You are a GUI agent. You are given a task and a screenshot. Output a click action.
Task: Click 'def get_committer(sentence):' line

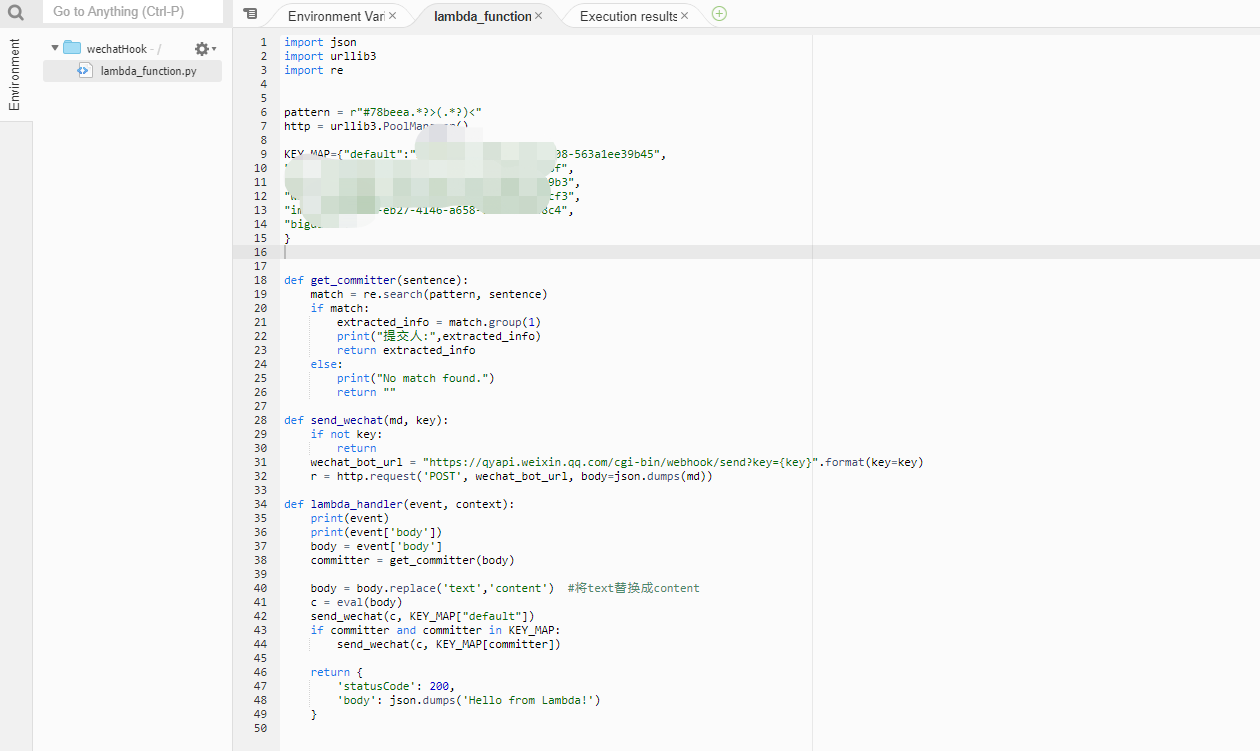coord(376,280)
